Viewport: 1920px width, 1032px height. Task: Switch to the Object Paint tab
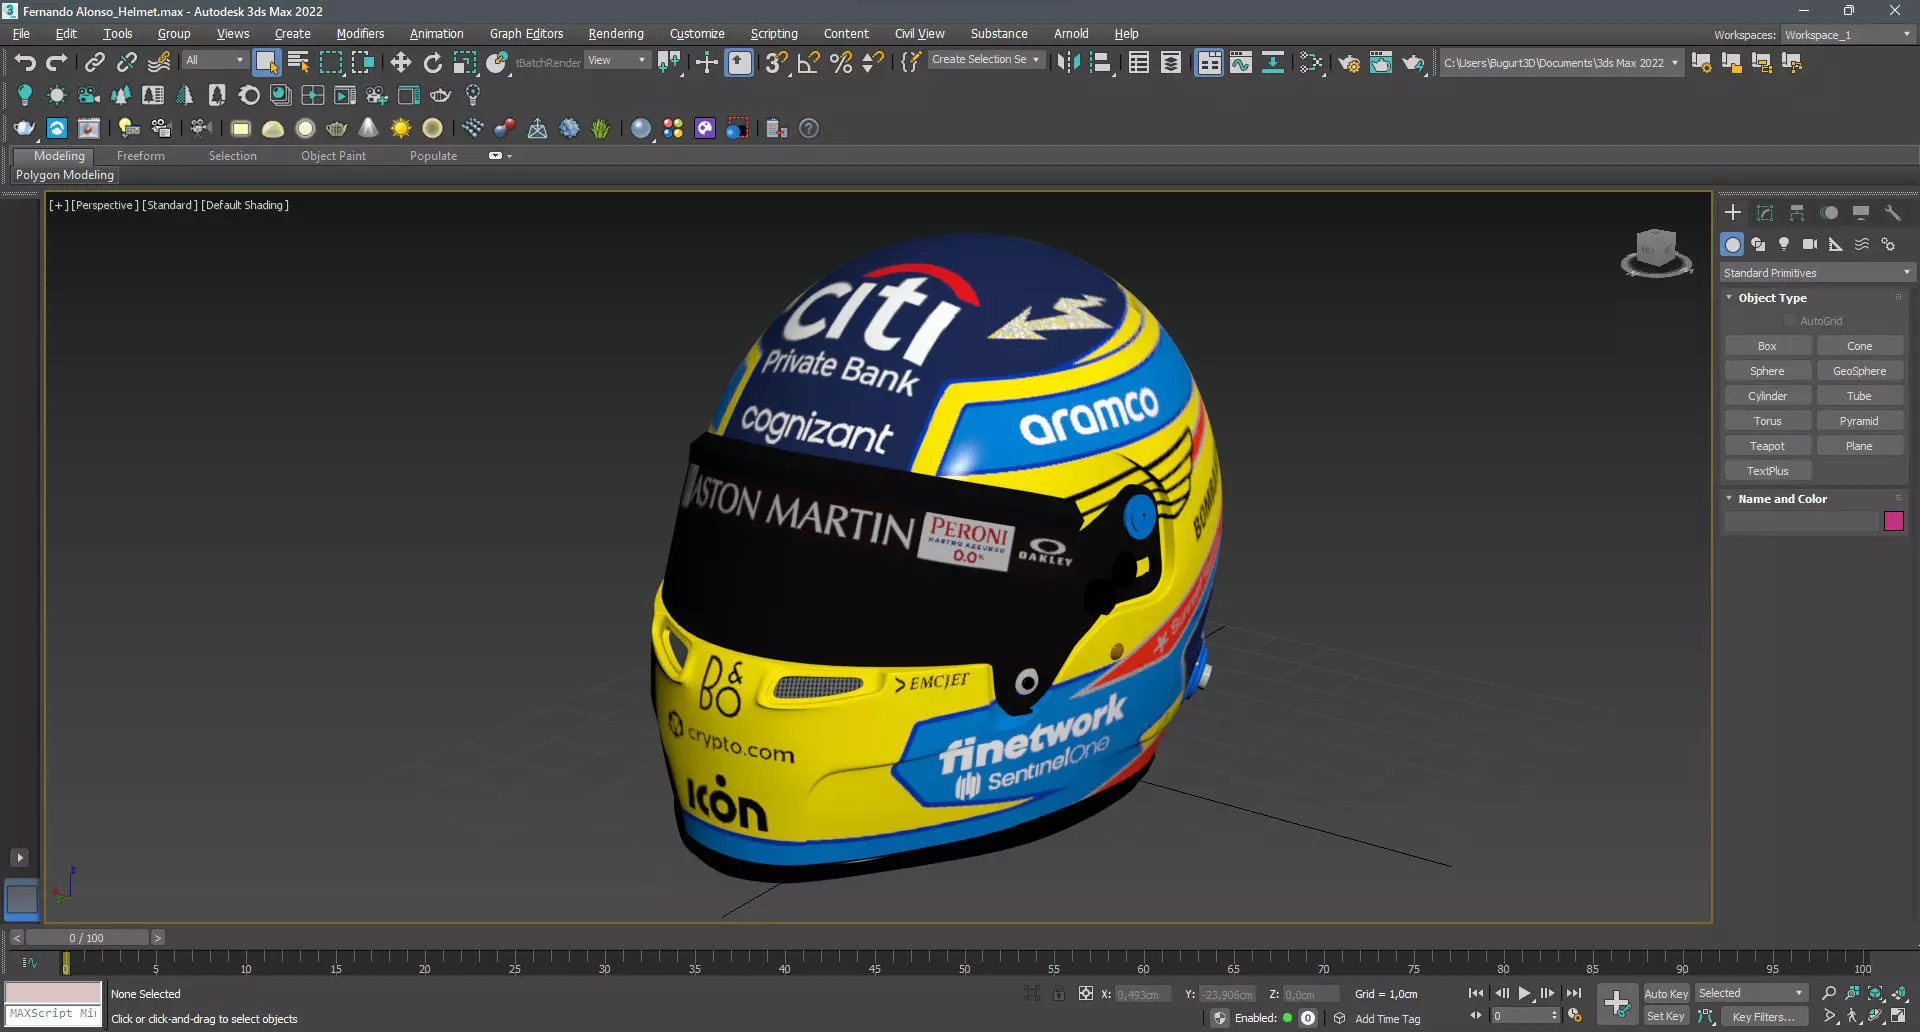[x=333, y=156]
